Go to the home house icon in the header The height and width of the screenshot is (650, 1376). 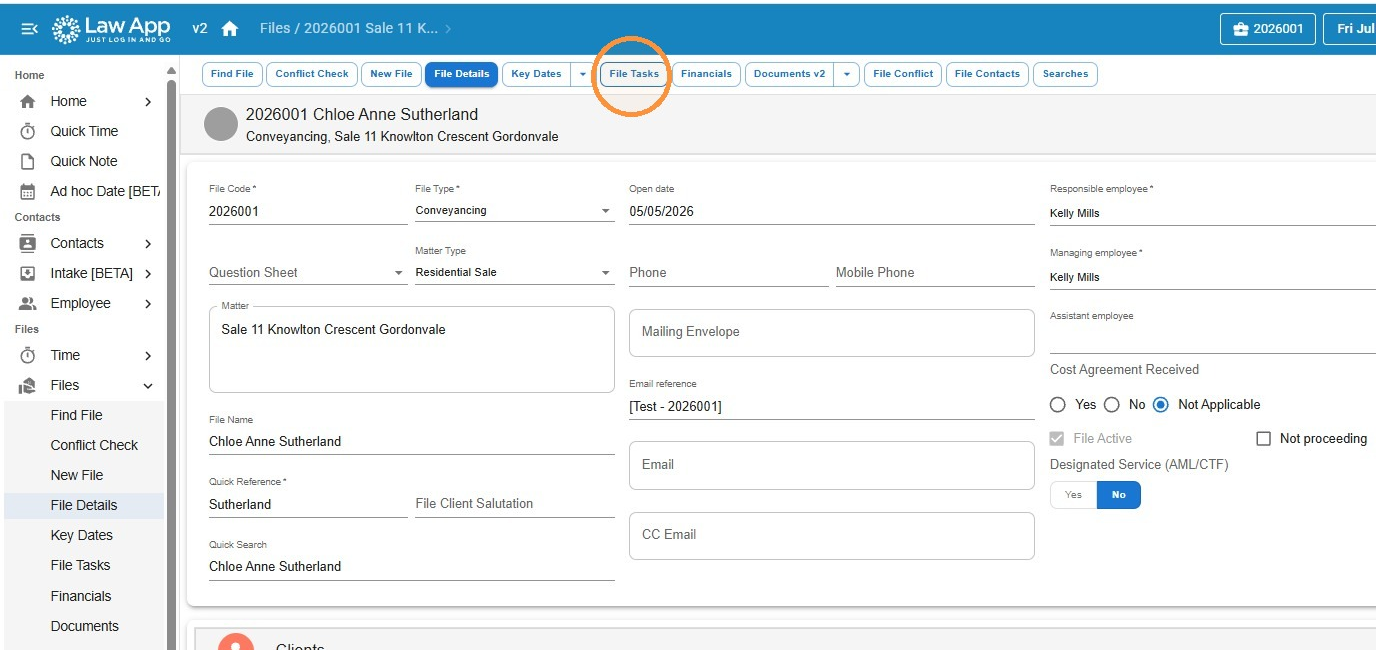(x=229, y=29)
